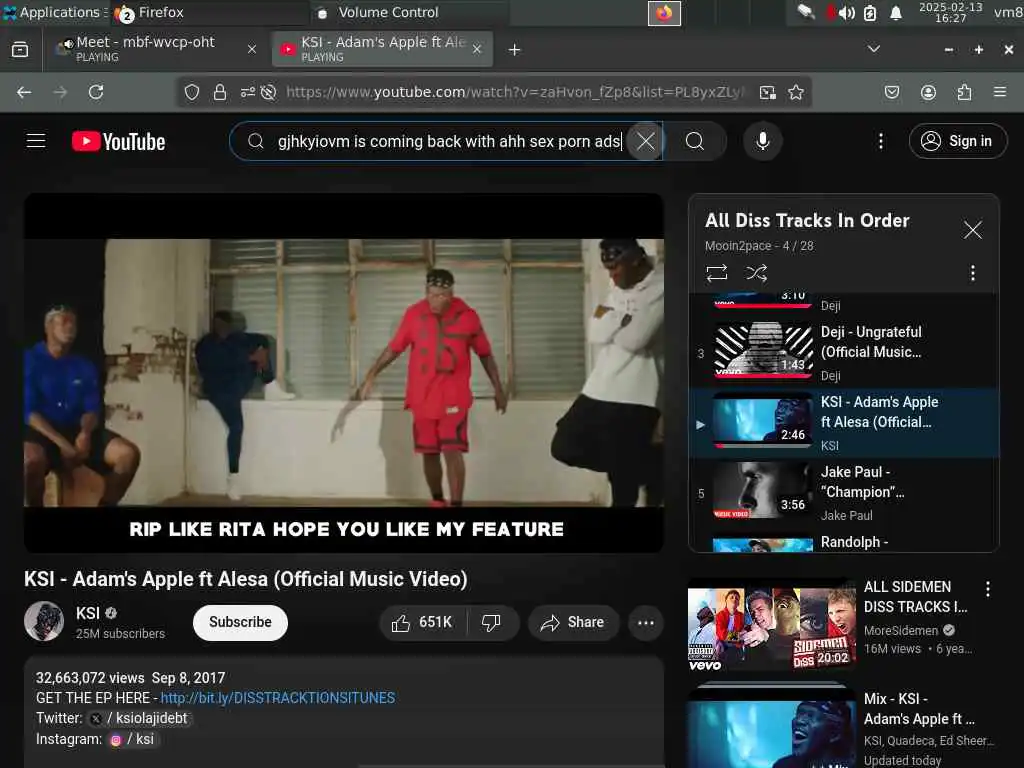The height and width of the screenshot is (768, 1024).
Task: Open ksi Instagram link
Action: [133, 739]
